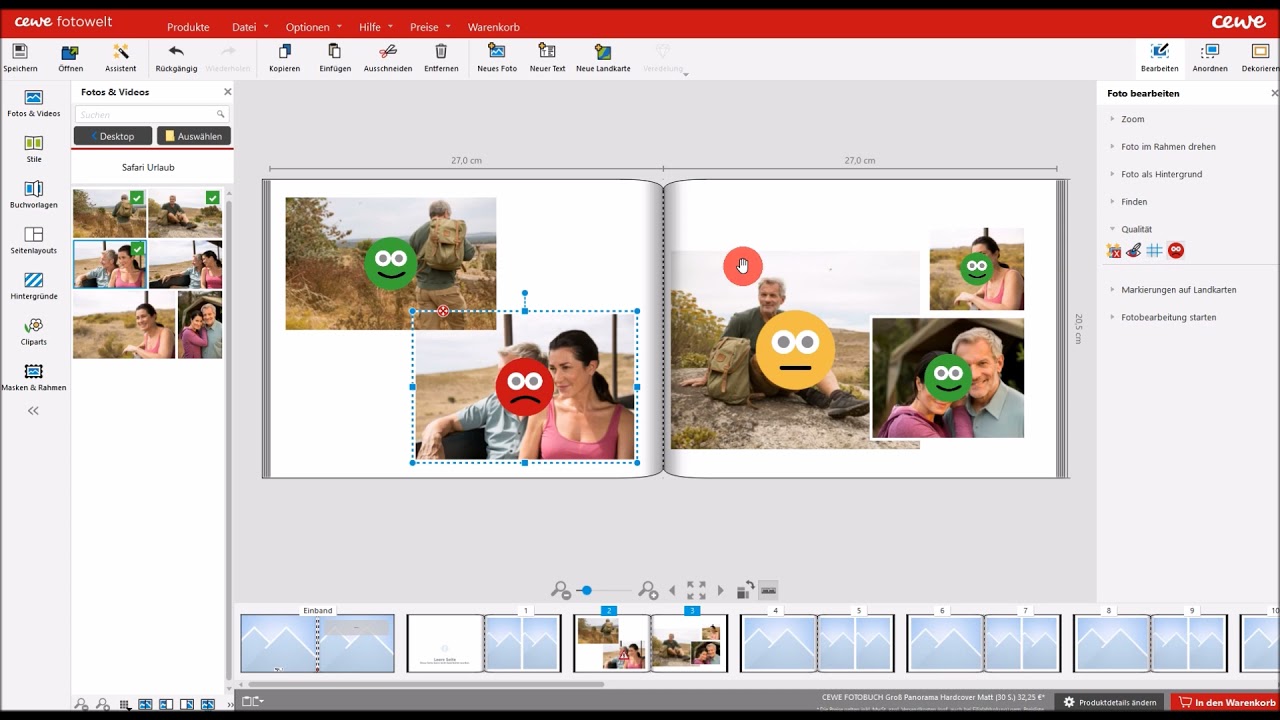Click the rotate layout icon beside the page-strip toggle
This screenshot has height=720, width=1280.
pyautogui.click(x=745, y=591)
